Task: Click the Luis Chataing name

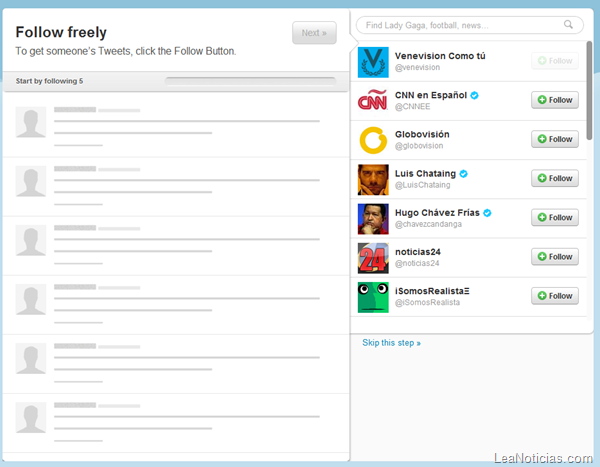Action: click(426, 174)
